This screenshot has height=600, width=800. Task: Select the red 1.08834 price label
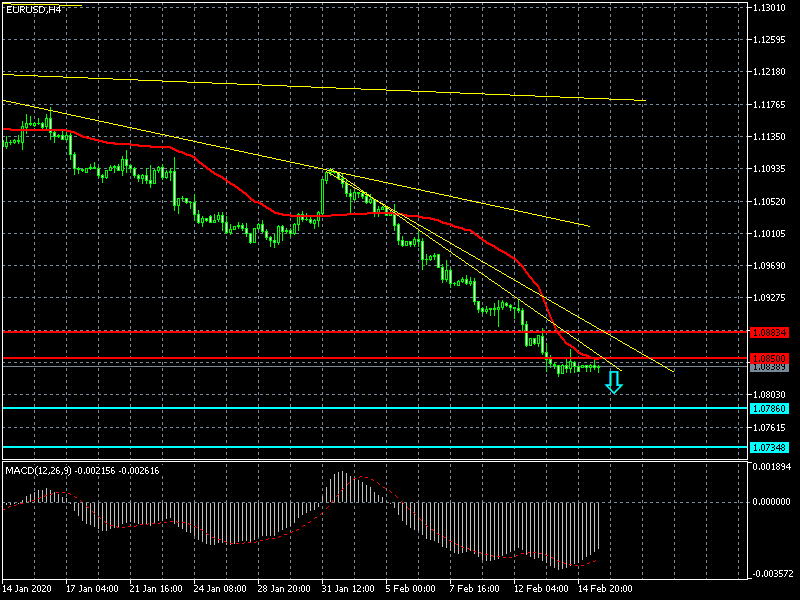(x=769, y=331)
